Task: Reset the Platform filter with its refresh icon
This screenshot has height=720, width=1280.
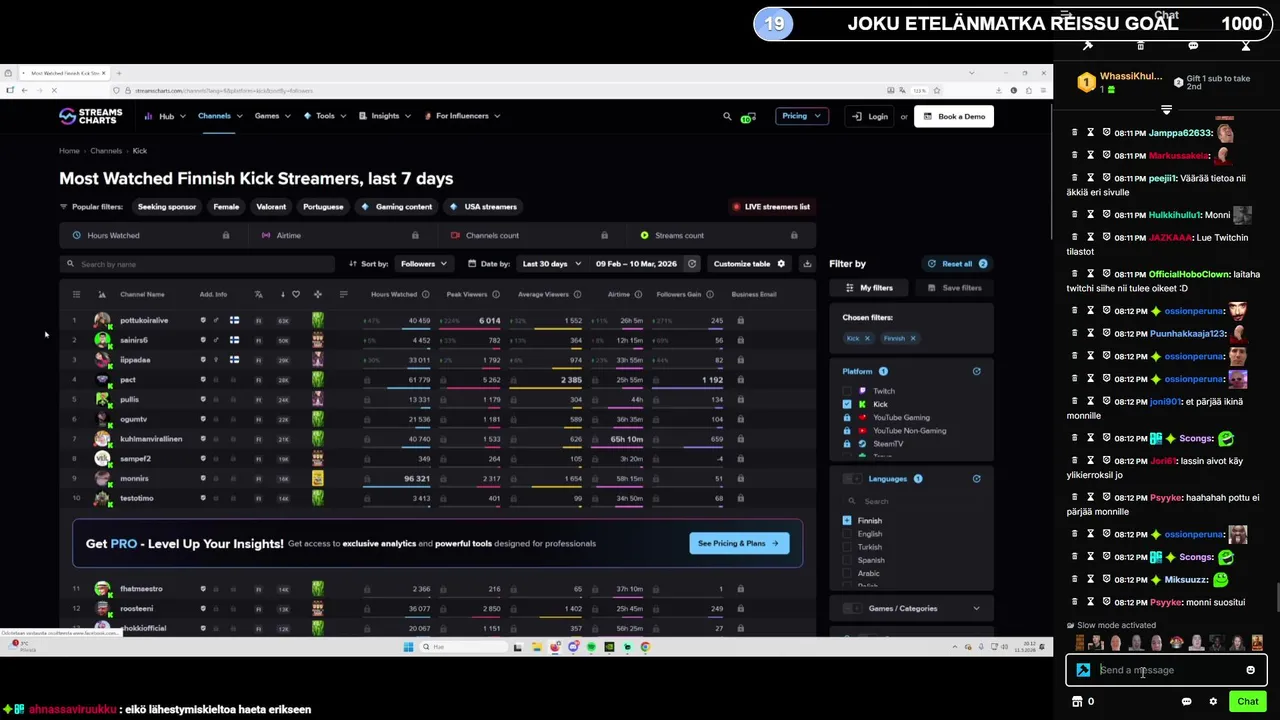Action: coord(976,371)
